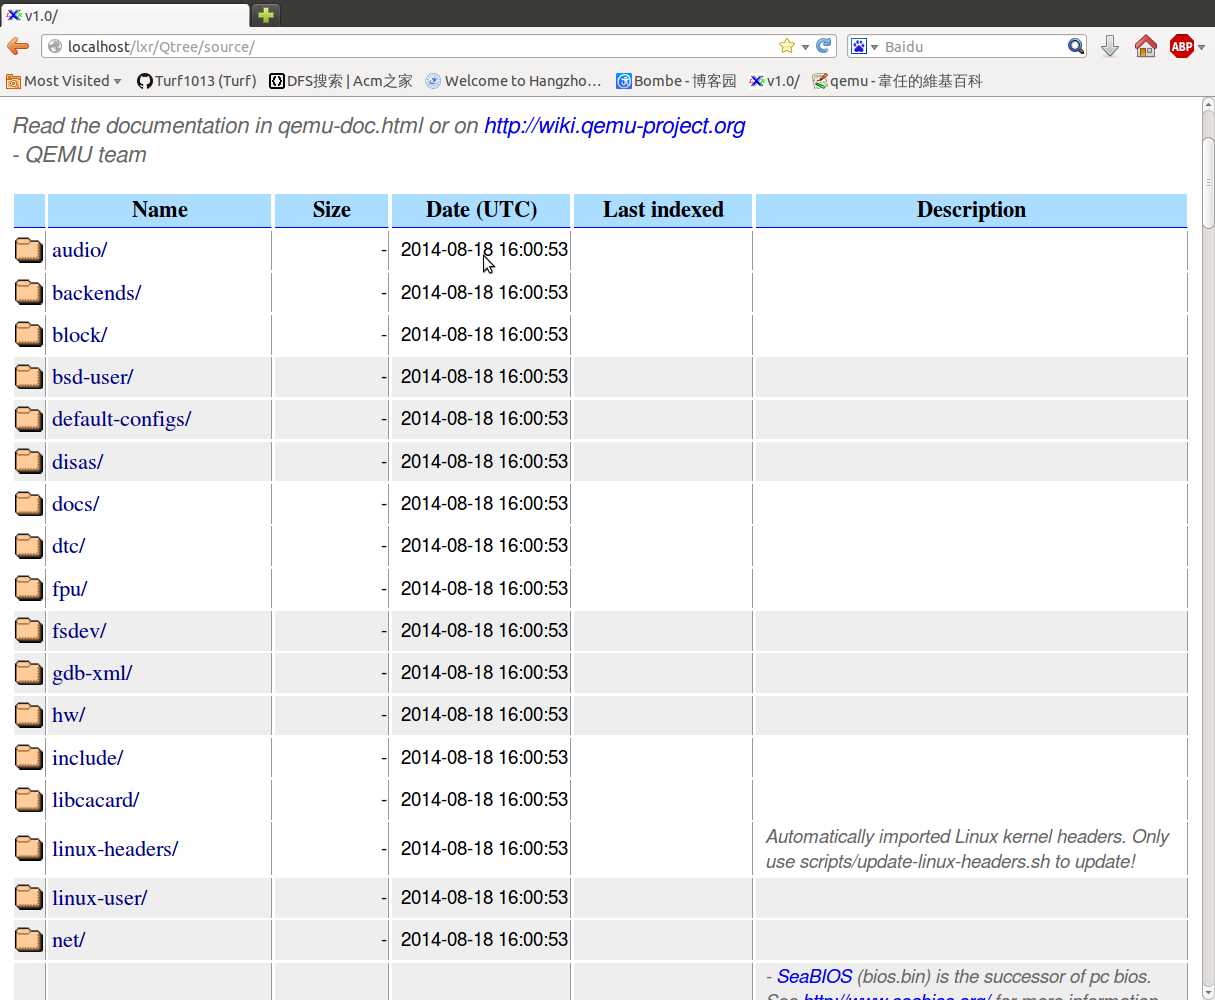Open the Downloads arrow icon
1215x1000 pixels.
click(x=1109, y=46)
